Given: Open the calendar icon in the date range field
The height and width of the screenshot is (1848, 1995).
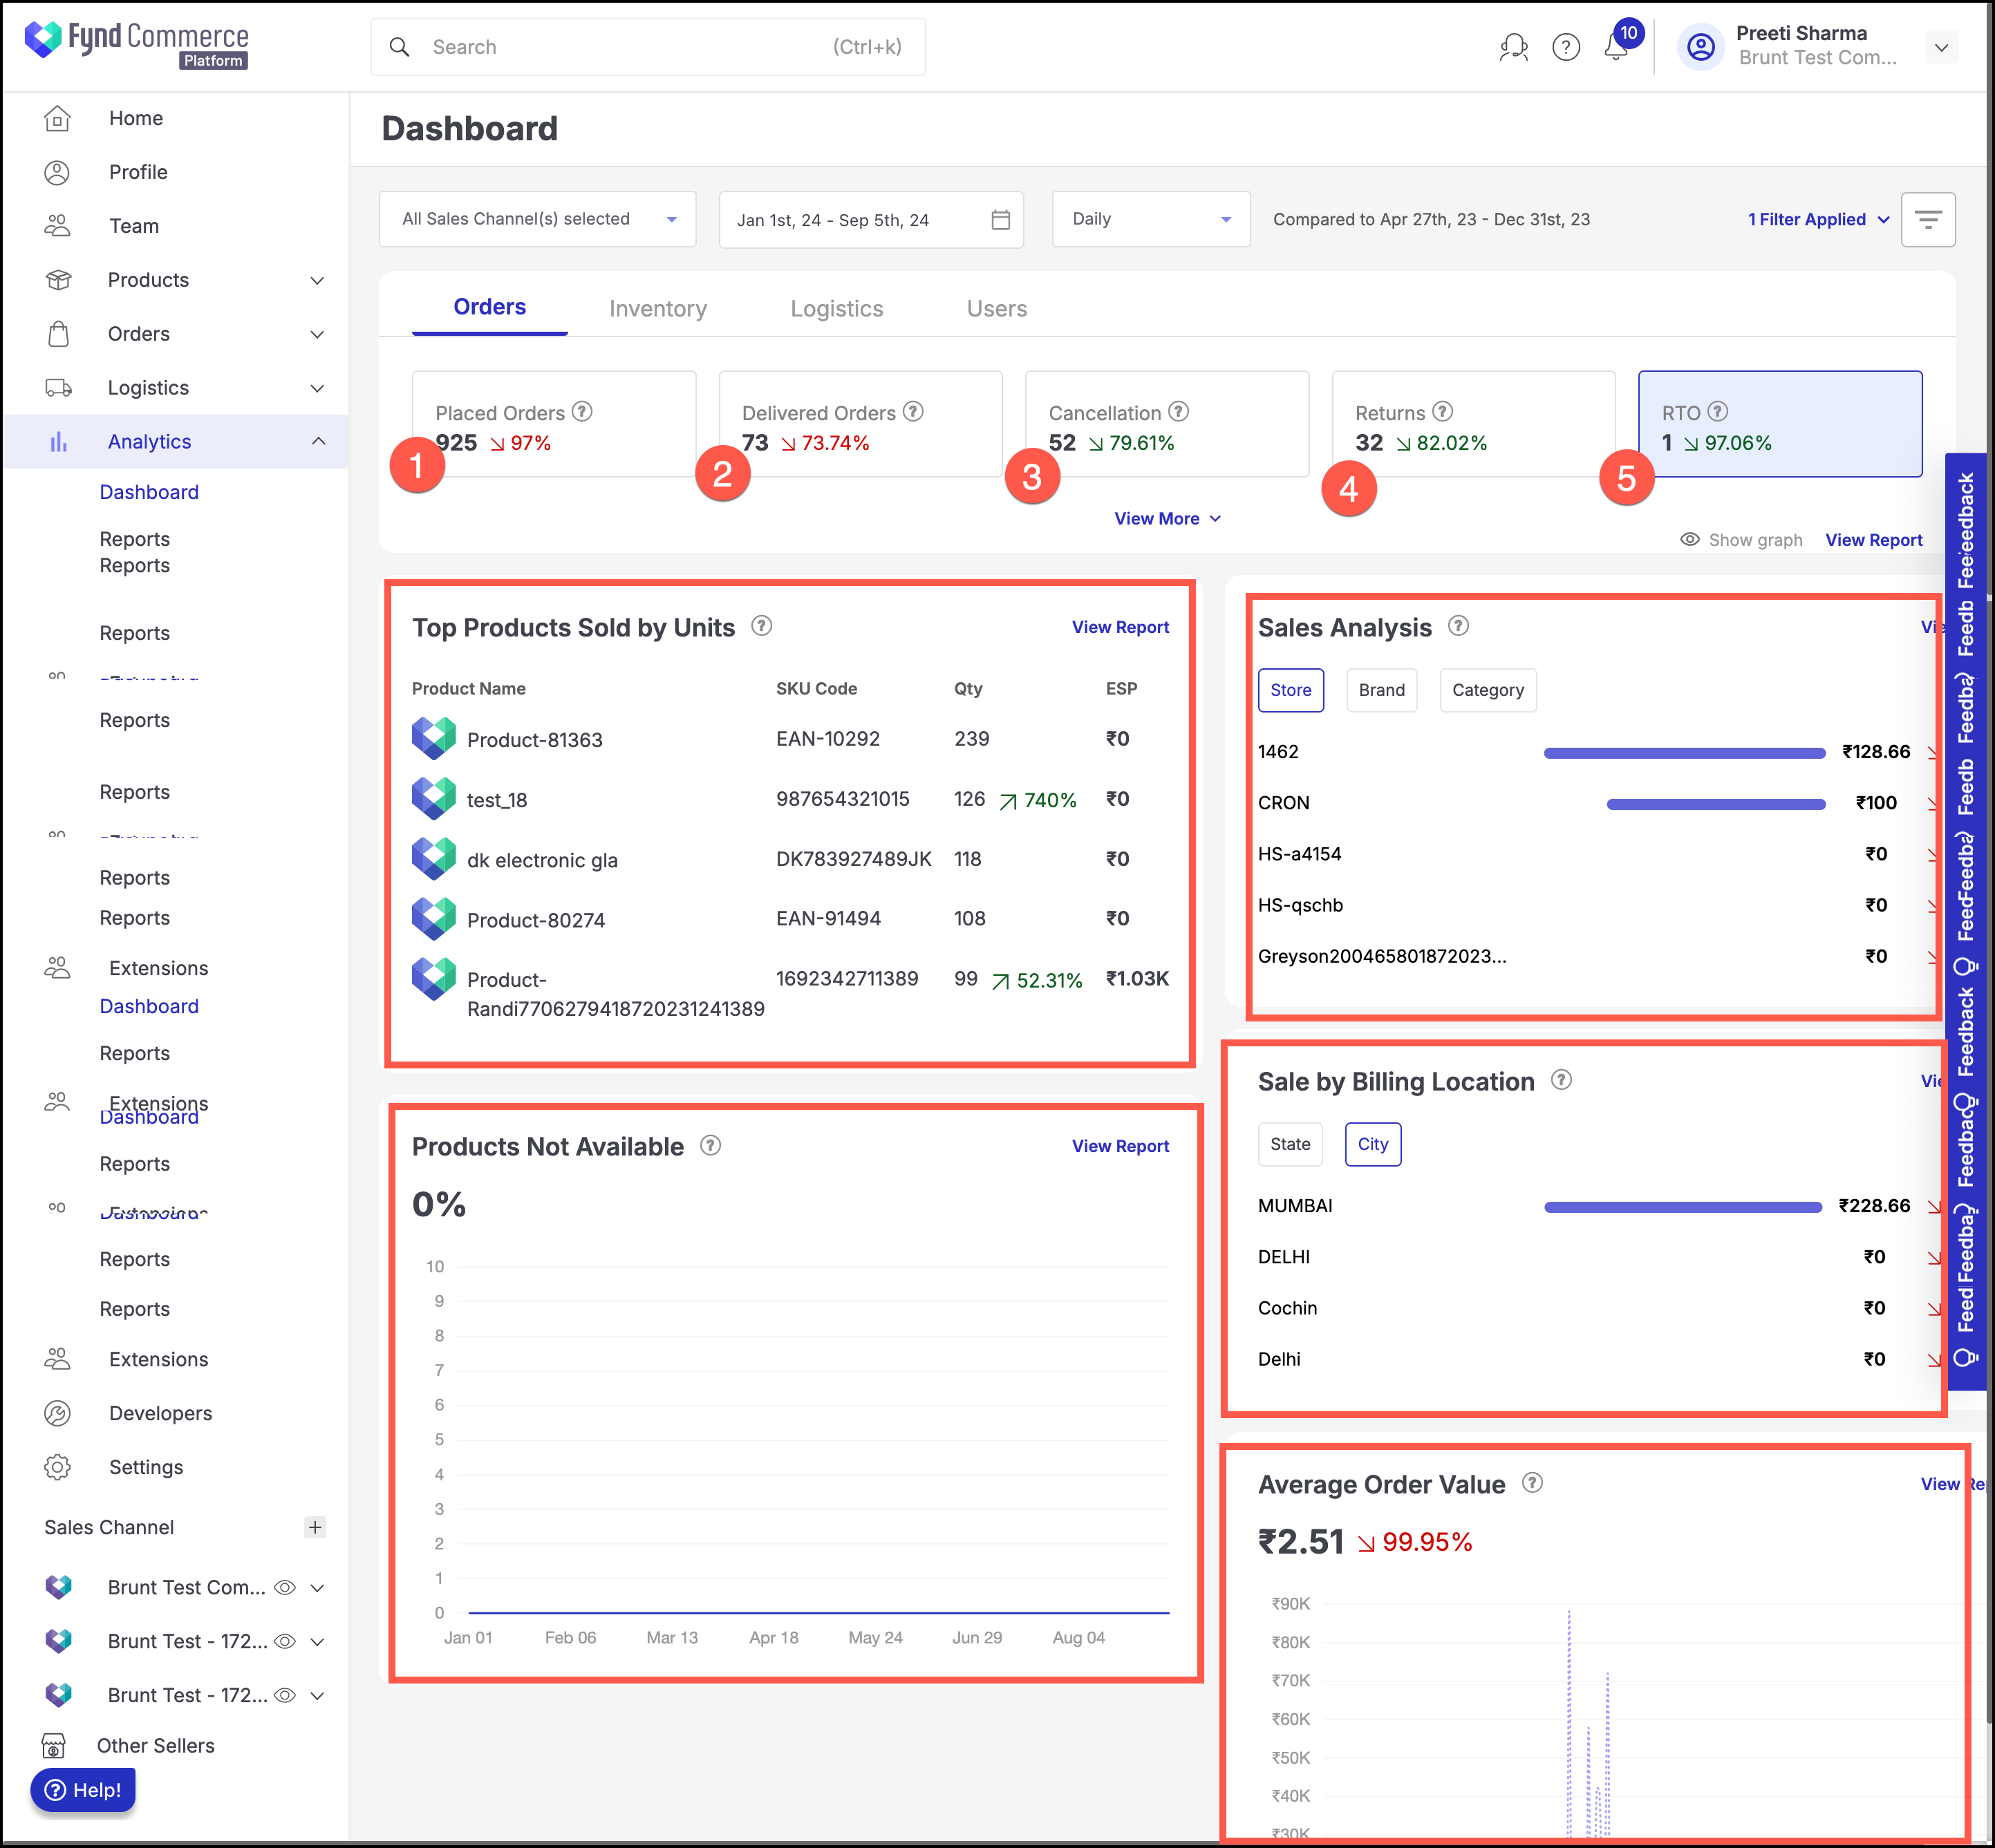Looking at the screenshot, I should (1000, 220).
